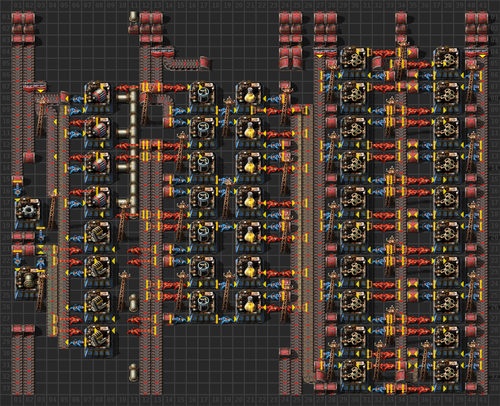This screenshot has height=406, width=500.
Task: Click bottom robot frame assembler in columns 29-31
Action: (x=355, y=377)
